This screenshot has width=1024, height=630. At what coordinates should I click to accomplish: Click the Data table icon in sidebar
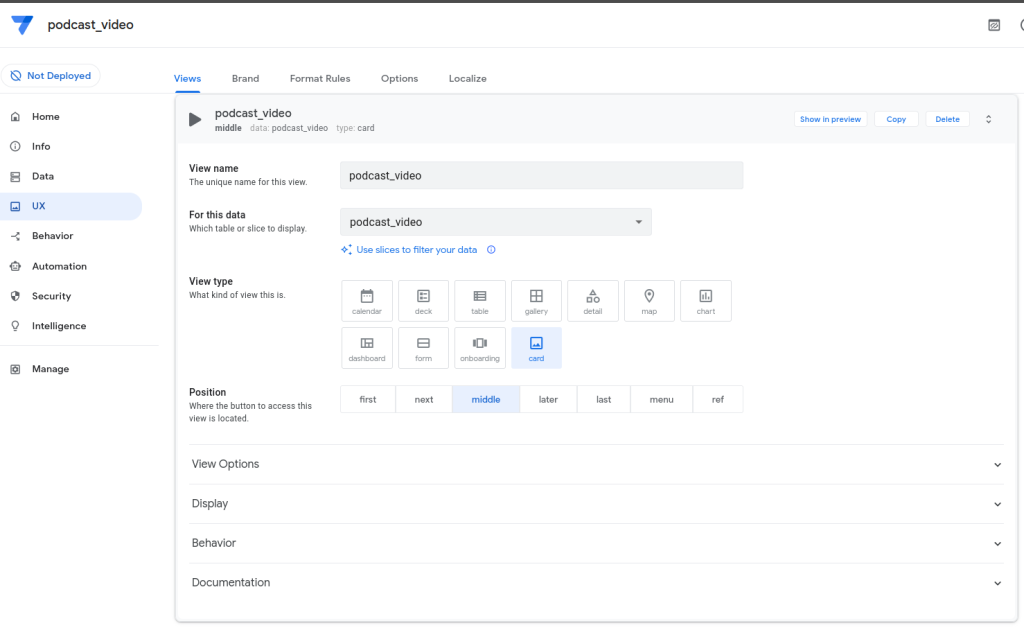15,176
